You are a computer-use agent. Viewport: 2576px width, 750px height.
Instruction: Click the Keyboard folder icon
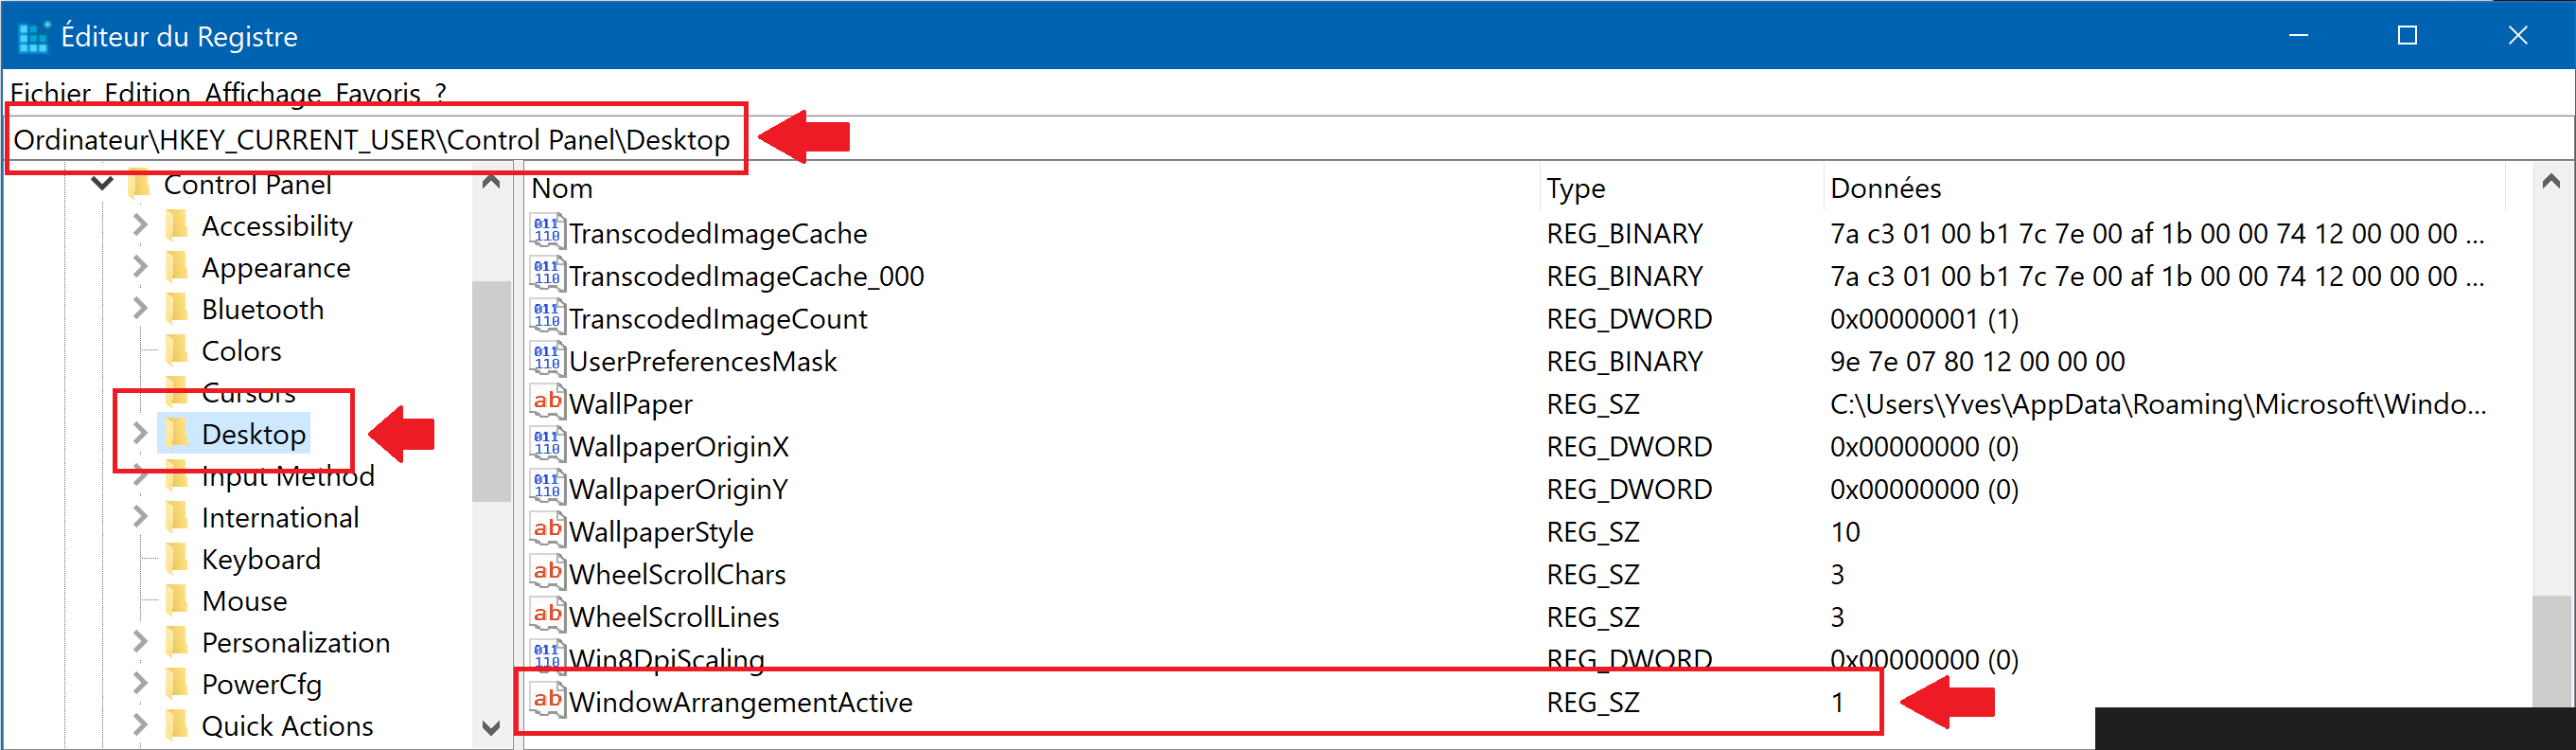[176, 559]
